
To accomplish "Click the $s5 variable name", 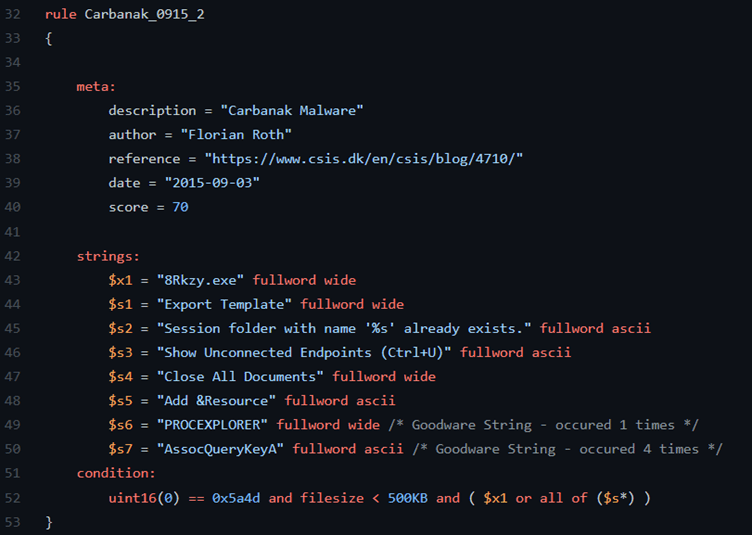I will click(x=121, y=401).
